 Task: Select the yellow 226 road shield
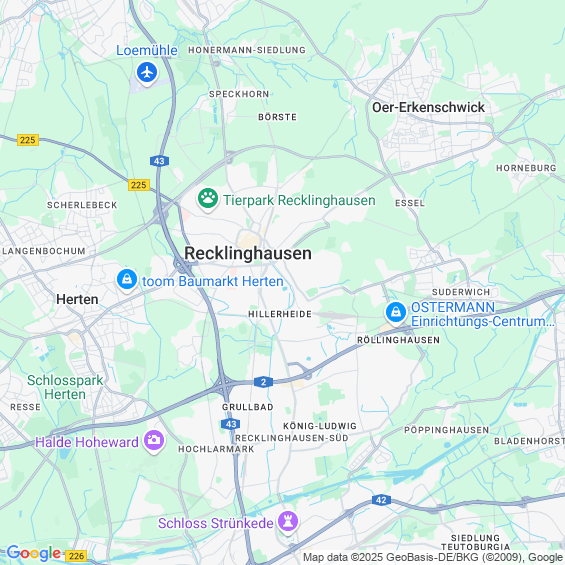click(x=77, y=556)
